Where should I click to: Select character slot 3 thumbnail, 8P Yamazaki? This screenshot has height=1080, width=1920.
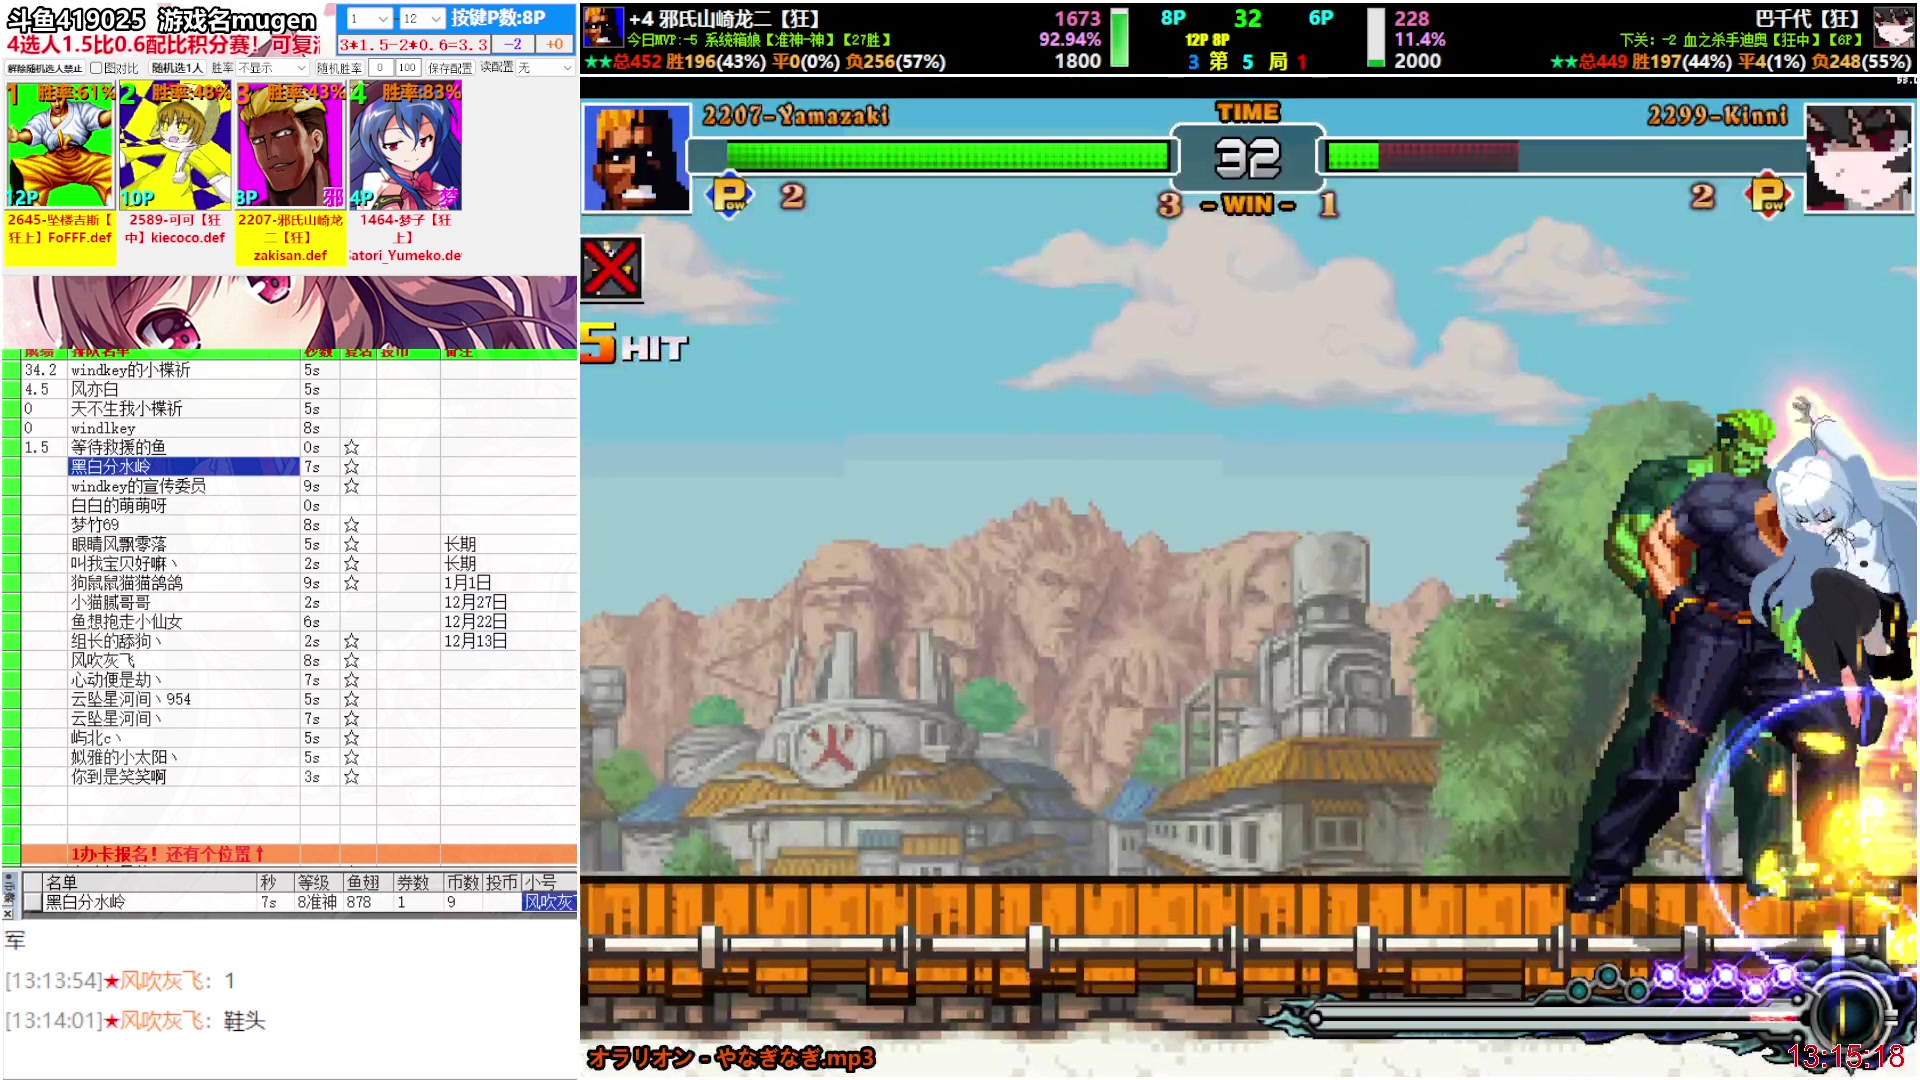290,146
